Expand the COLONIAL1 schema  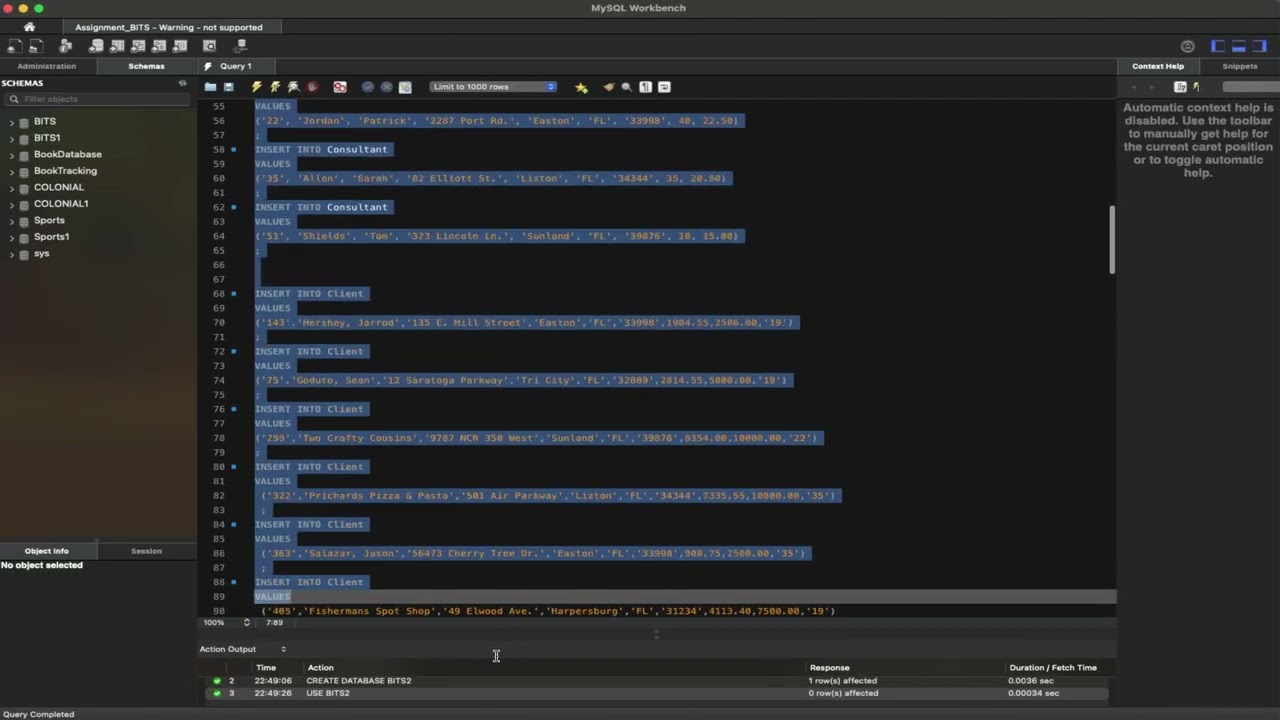[12, 204]
